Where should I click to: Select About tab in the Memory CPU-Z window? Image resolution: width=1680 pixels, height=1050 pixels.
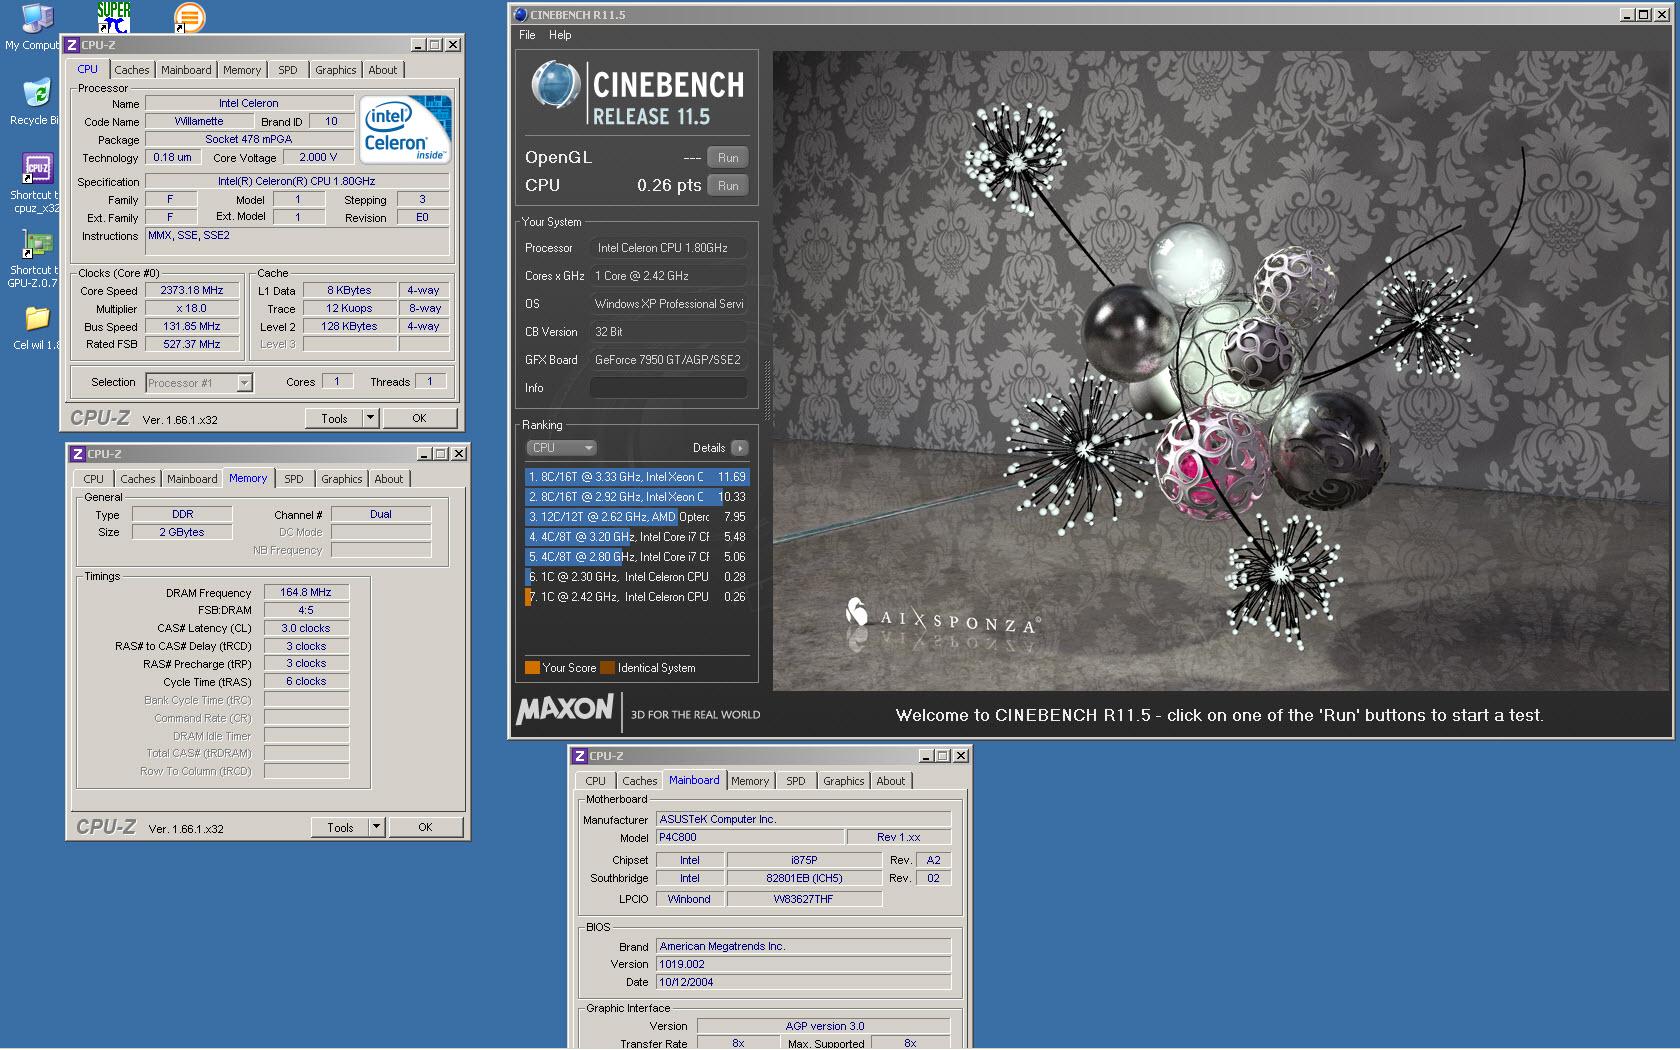pos(389,479)
